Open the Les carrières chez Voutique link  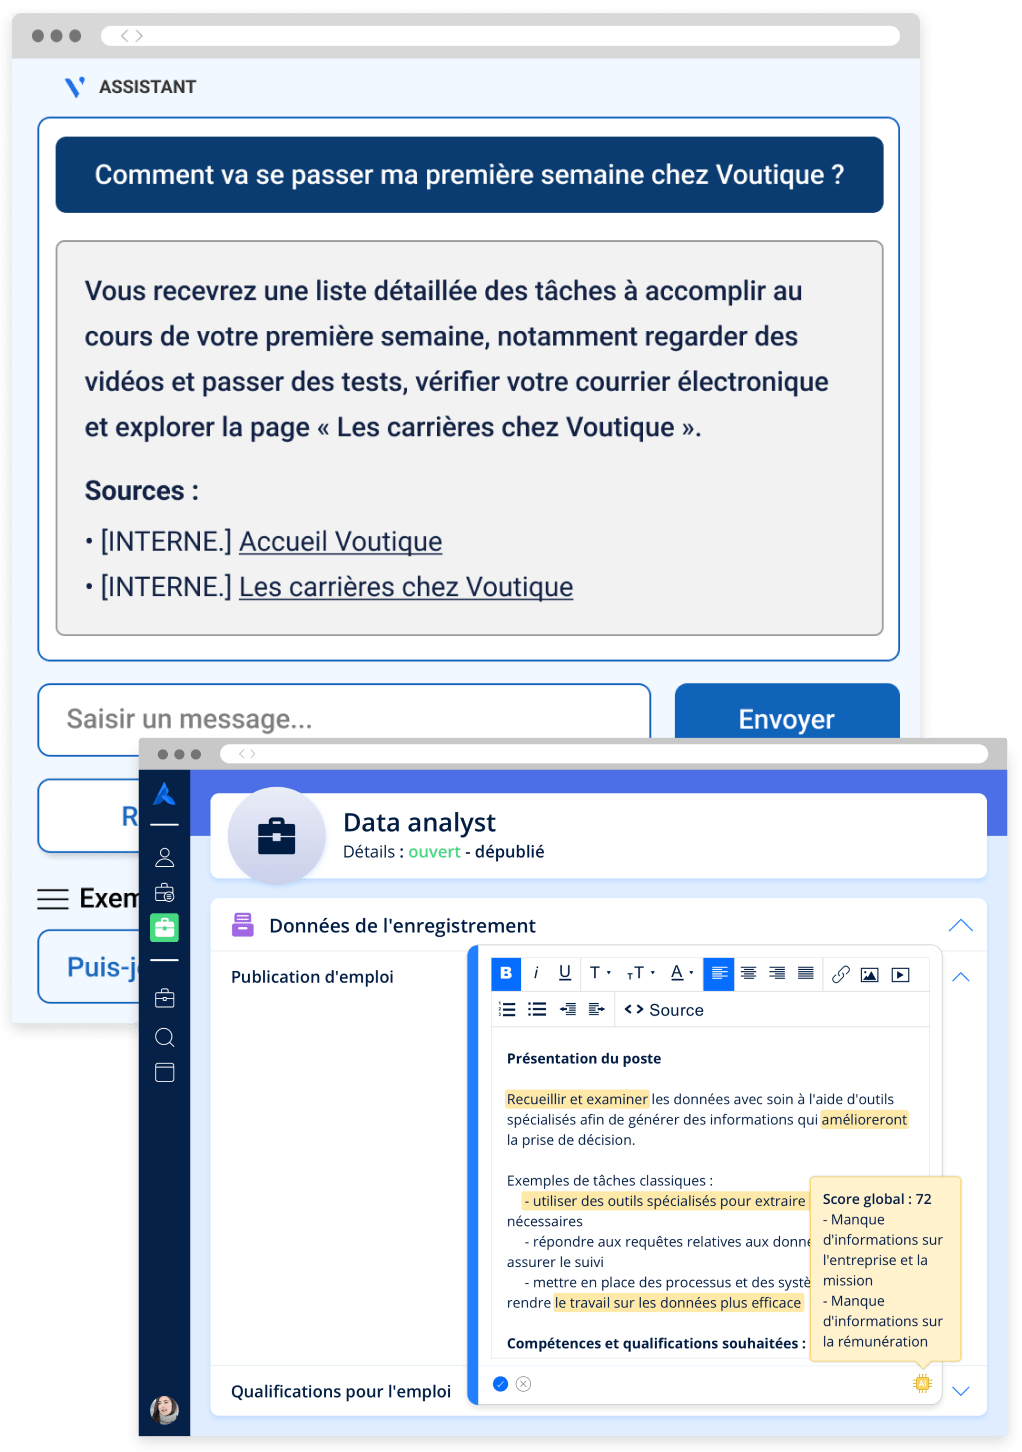pos(406,587)
